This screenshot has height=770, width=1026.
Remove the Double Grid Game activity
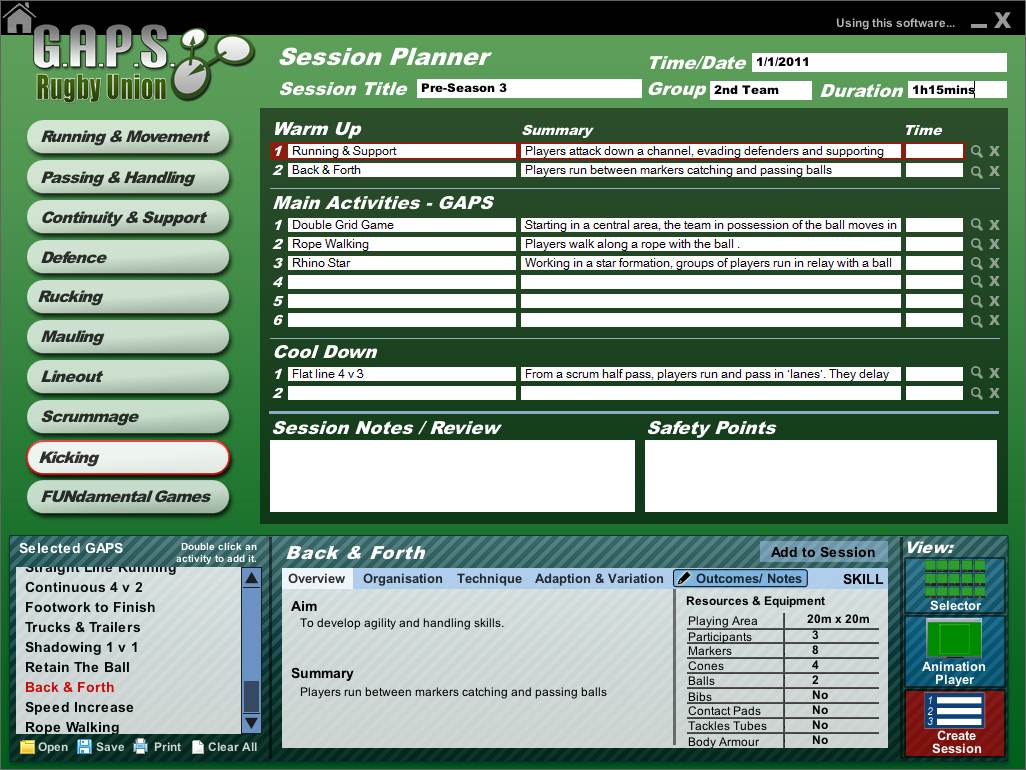pyautogui.click(x=995, y=224)
